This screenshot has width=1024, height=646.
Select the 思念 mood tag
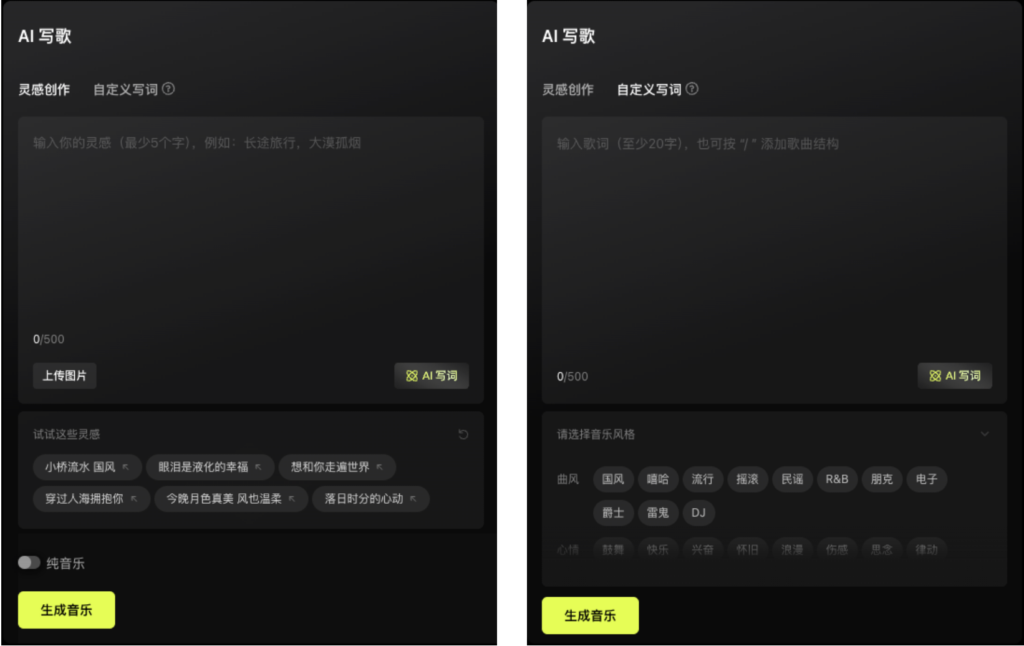[882, 549]
